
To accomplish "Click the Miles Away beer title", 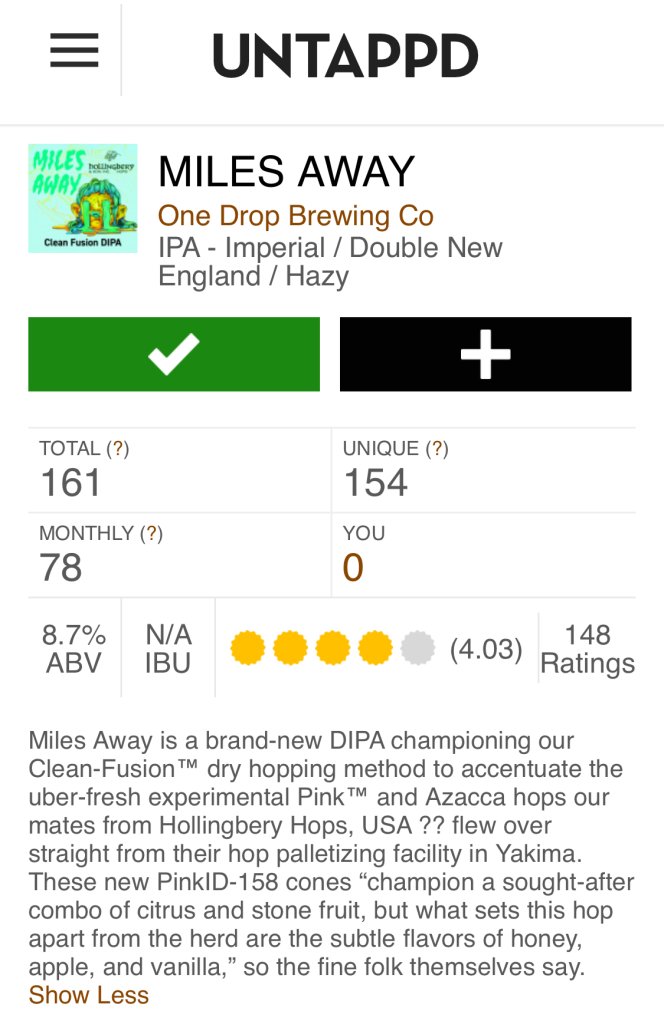I will click(x=286, y=172).
